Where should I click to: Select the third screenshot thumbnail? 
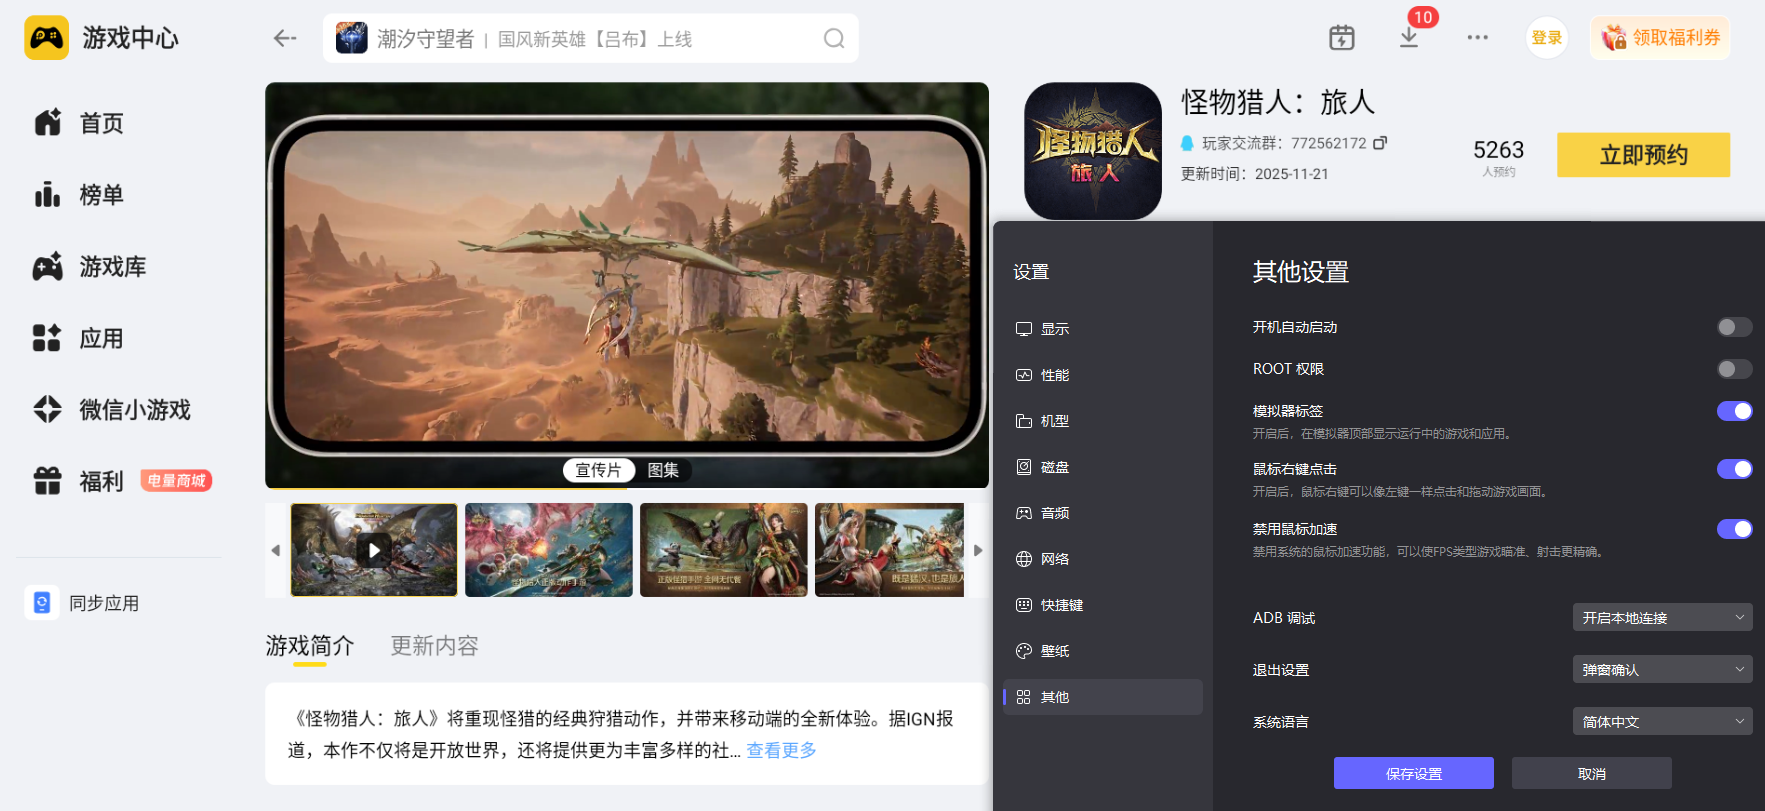724,550
